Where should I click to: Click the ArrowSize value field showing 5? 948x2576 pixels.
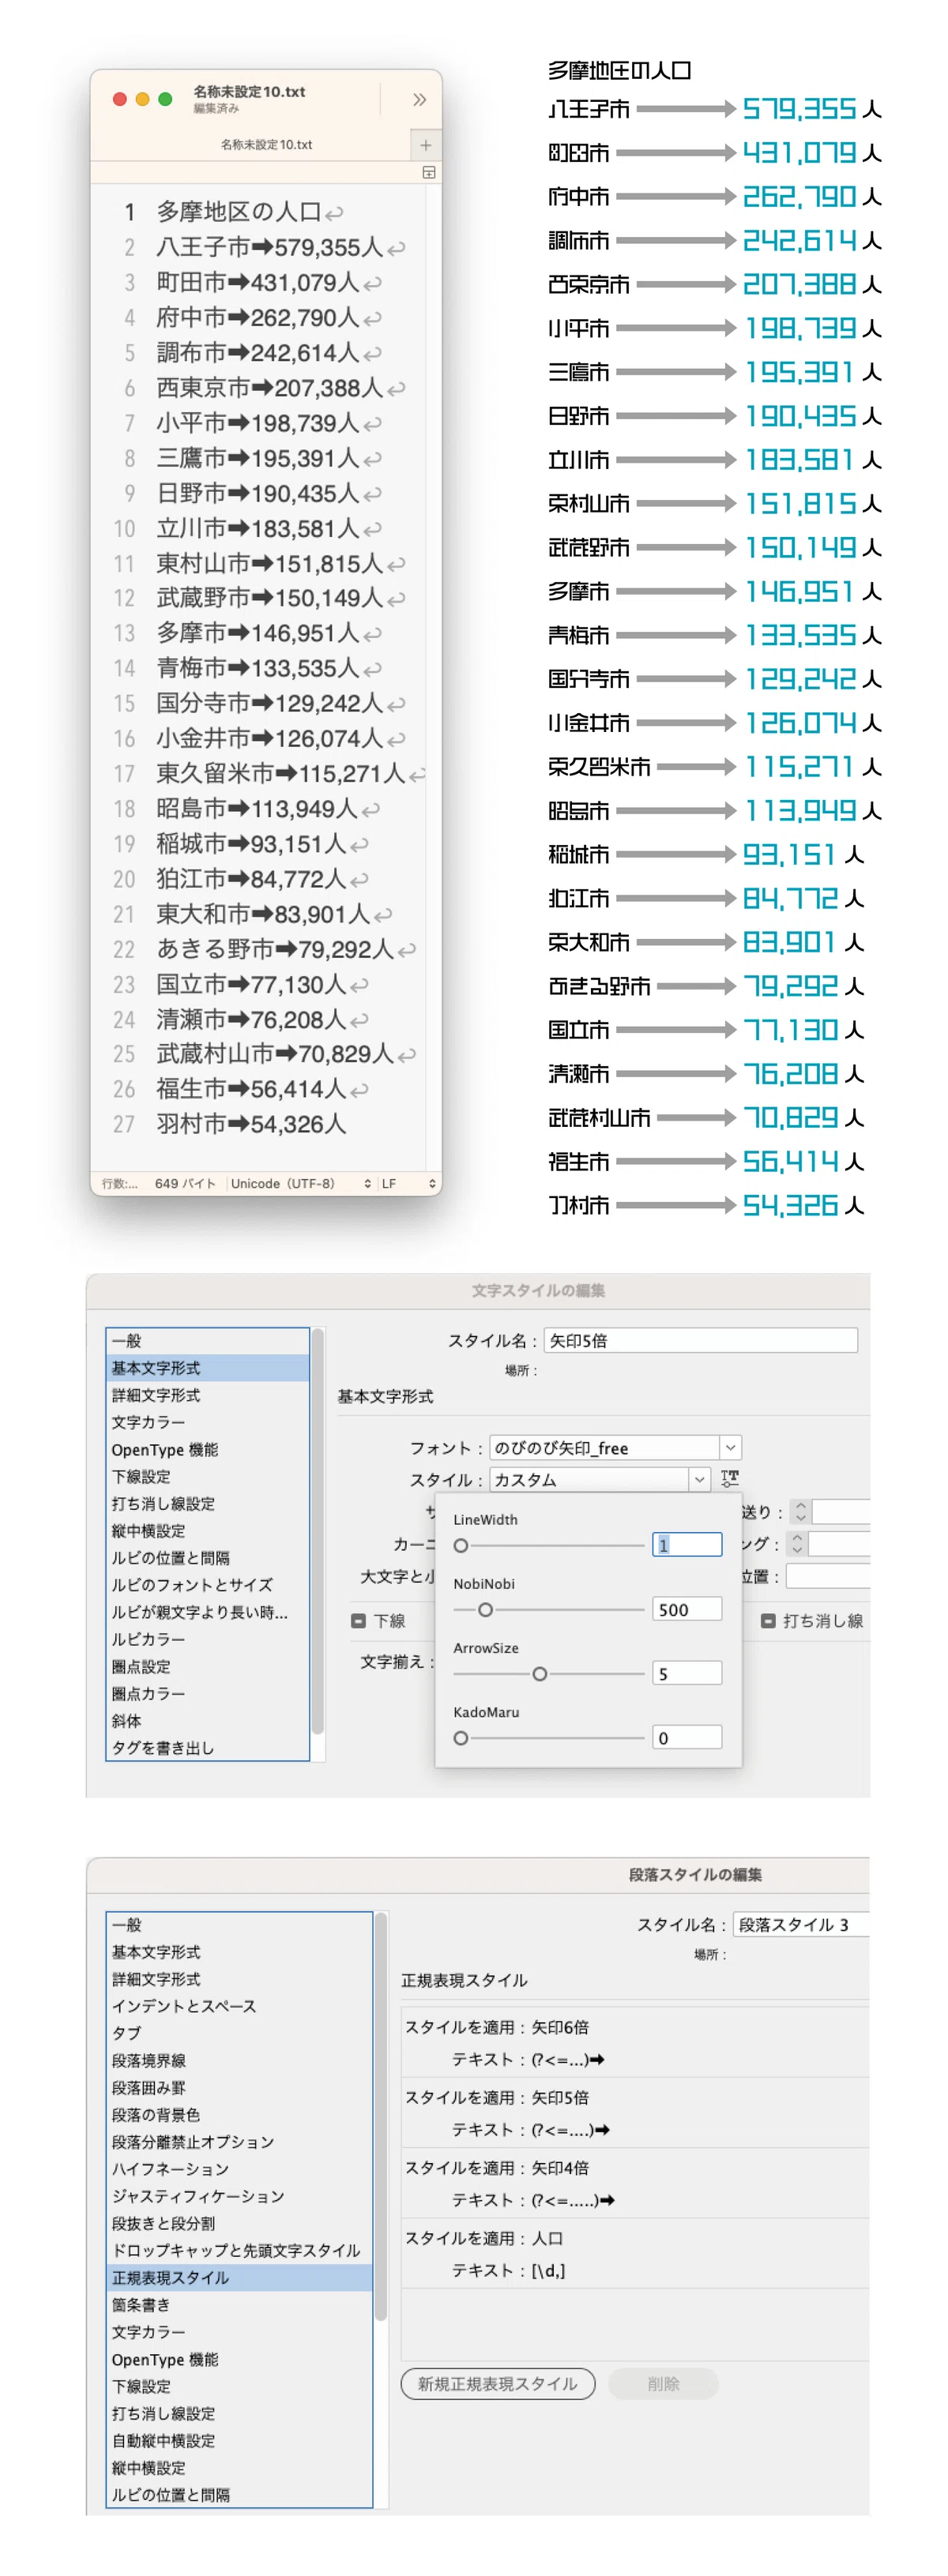[x=687, y=1673]
